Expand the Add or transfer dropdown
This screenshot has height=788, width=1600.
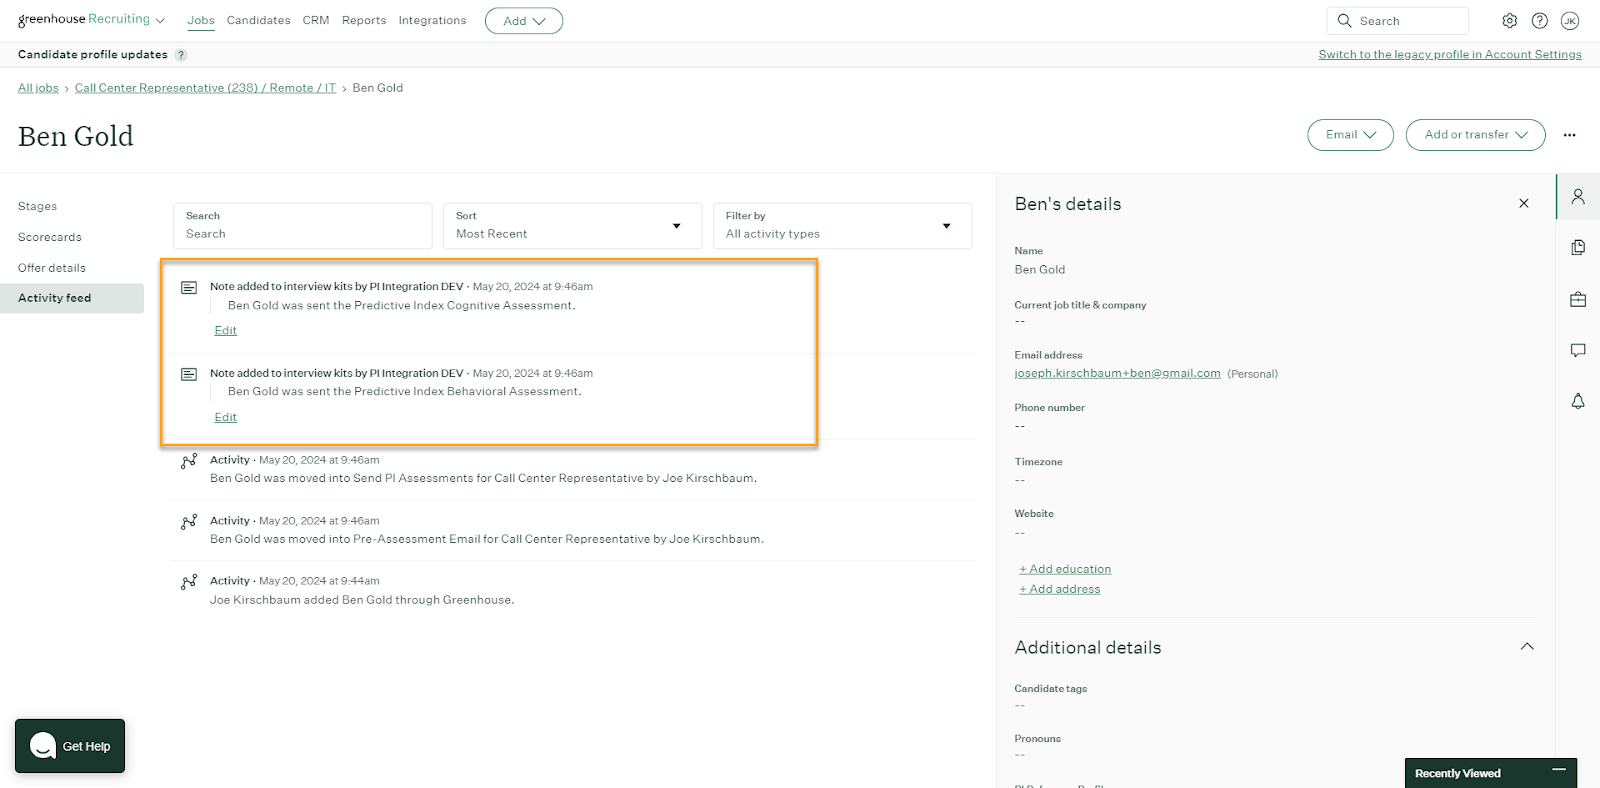pos(1475,135)
